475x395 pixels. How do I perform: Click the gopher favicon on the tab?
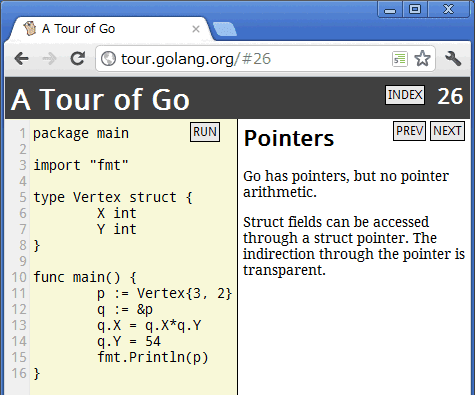point(30,29)
